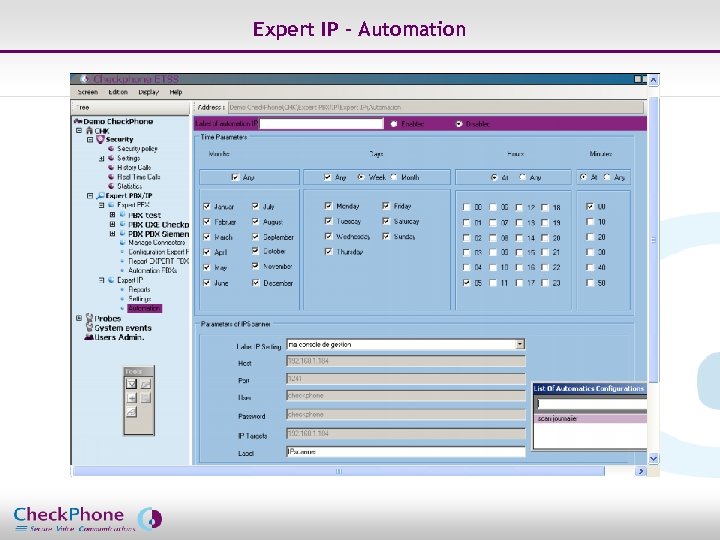This screenshot has height=540, width=720.
Task: Select the Any radio under Hours
Action: click(523, 177)
